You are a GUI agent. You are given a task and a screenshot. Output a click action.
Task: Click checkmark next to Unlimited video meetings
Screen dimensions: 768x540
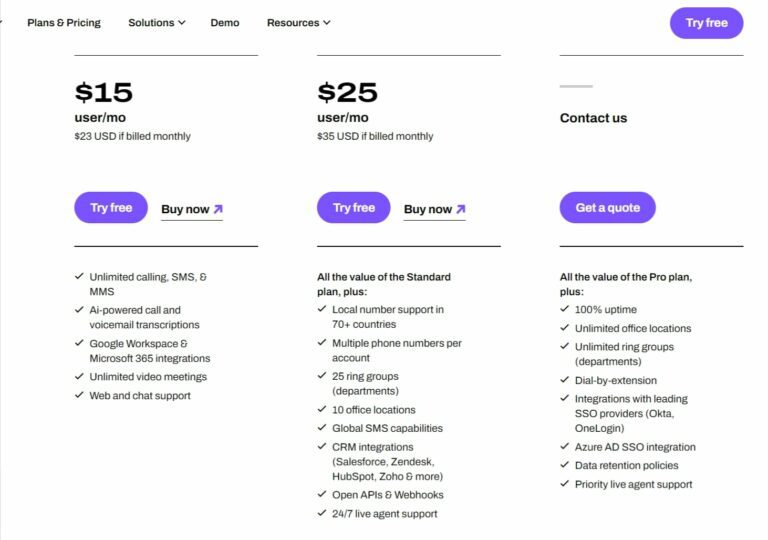coord(79,377)
